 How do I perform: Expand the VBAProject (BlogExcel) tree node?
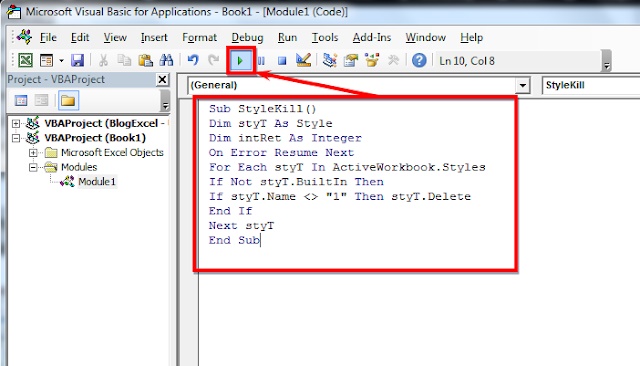pos(16,123)
